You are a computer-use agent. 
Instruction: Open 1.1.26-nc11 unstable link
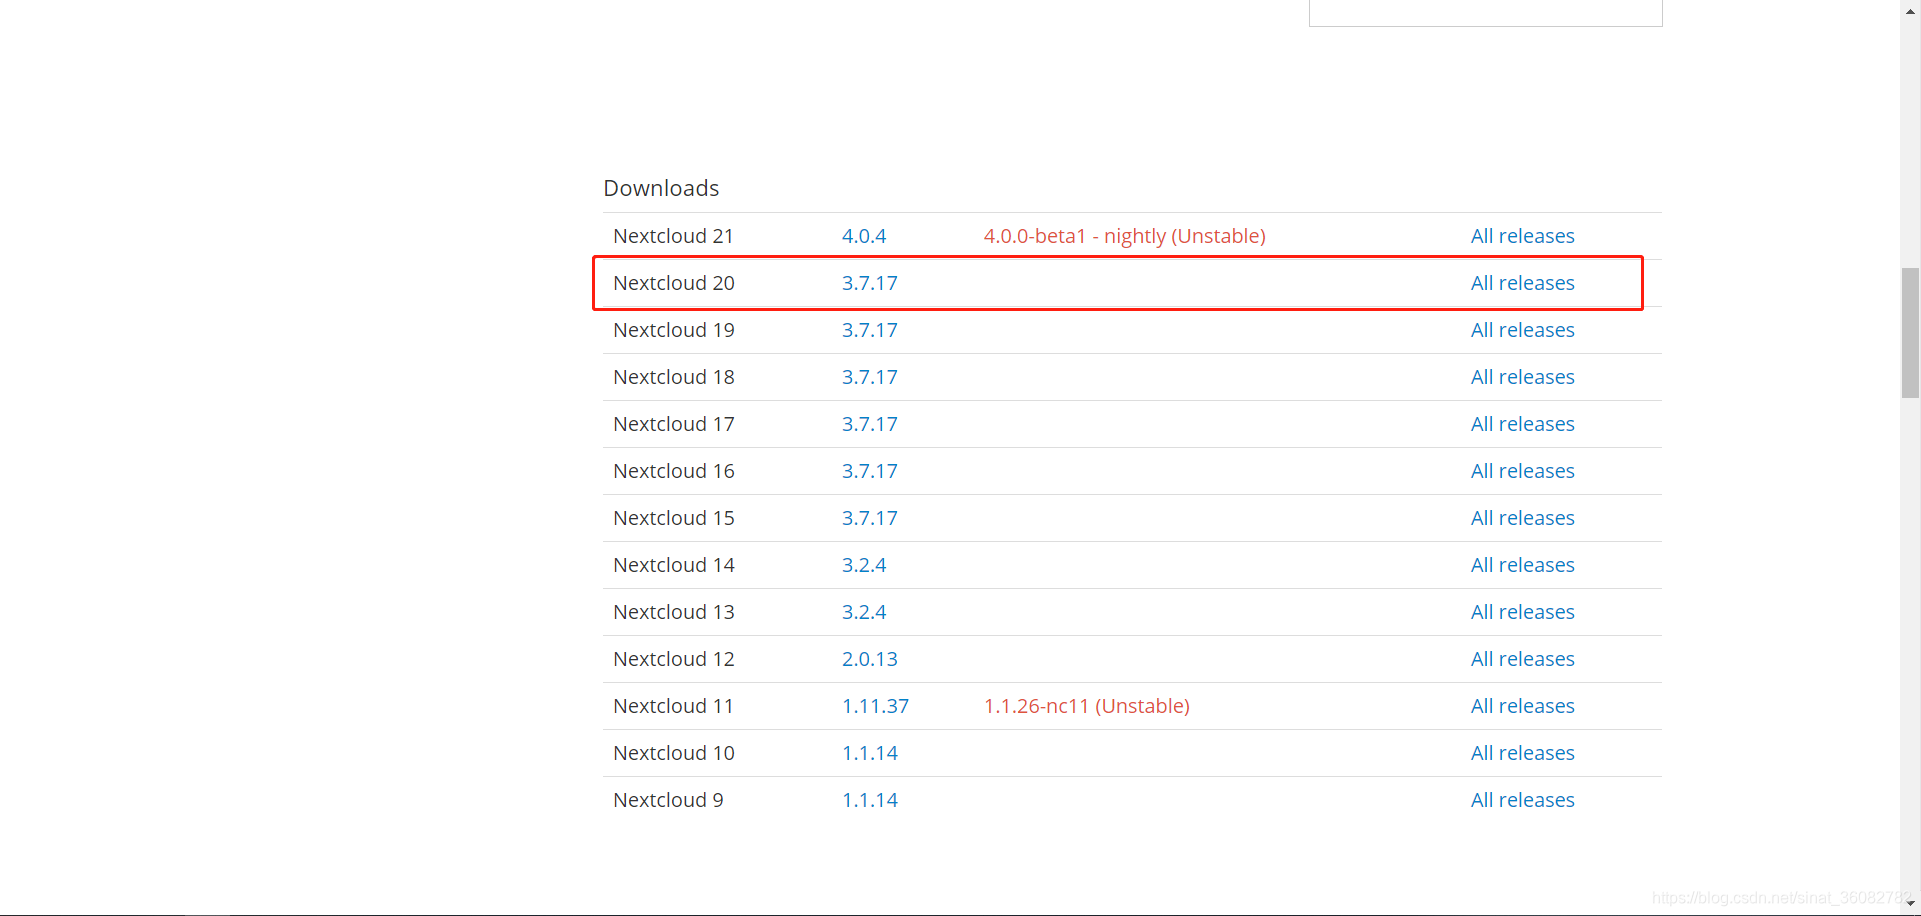pyautogui.click(x=1086, y=706)
